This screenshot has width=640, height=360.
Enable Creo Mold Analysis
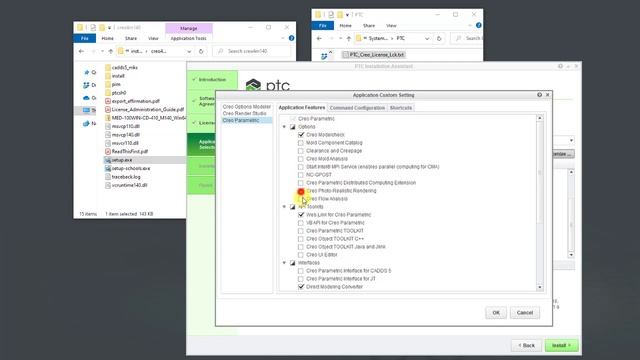tap(301, 159)
